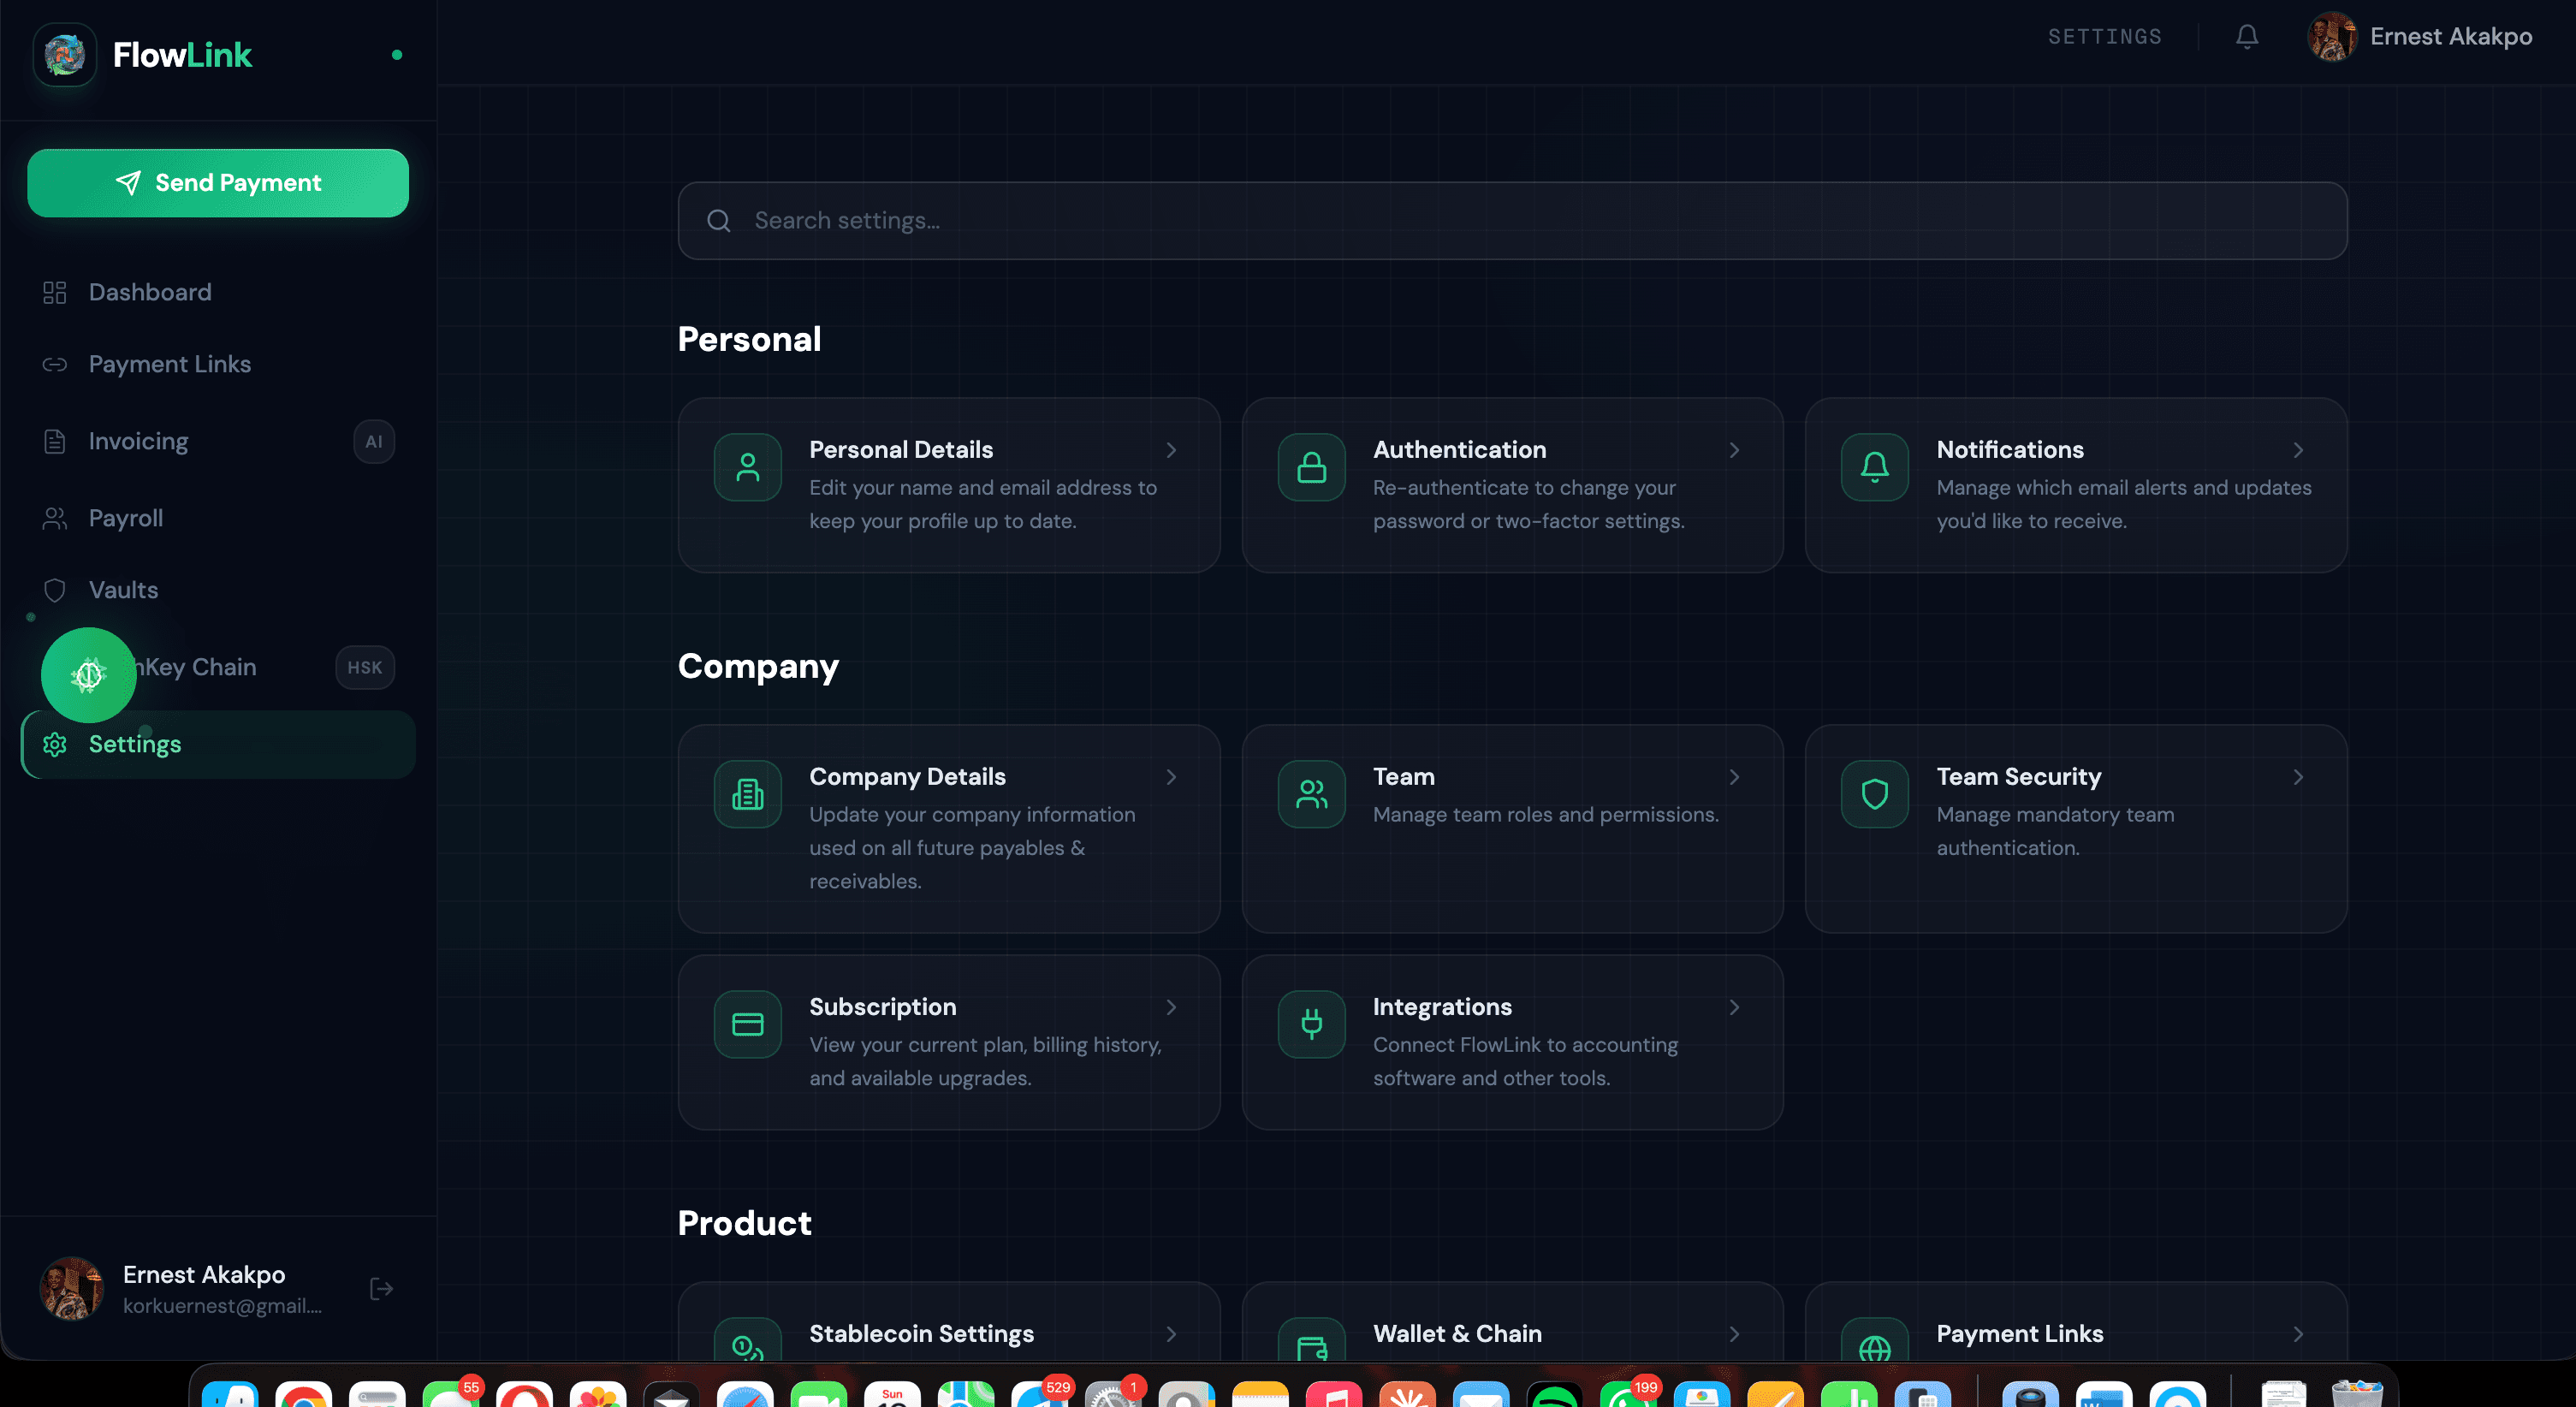Click Ernest Akakpo name in top header
This screenshot has height=1407, width=2576.
2450,37
